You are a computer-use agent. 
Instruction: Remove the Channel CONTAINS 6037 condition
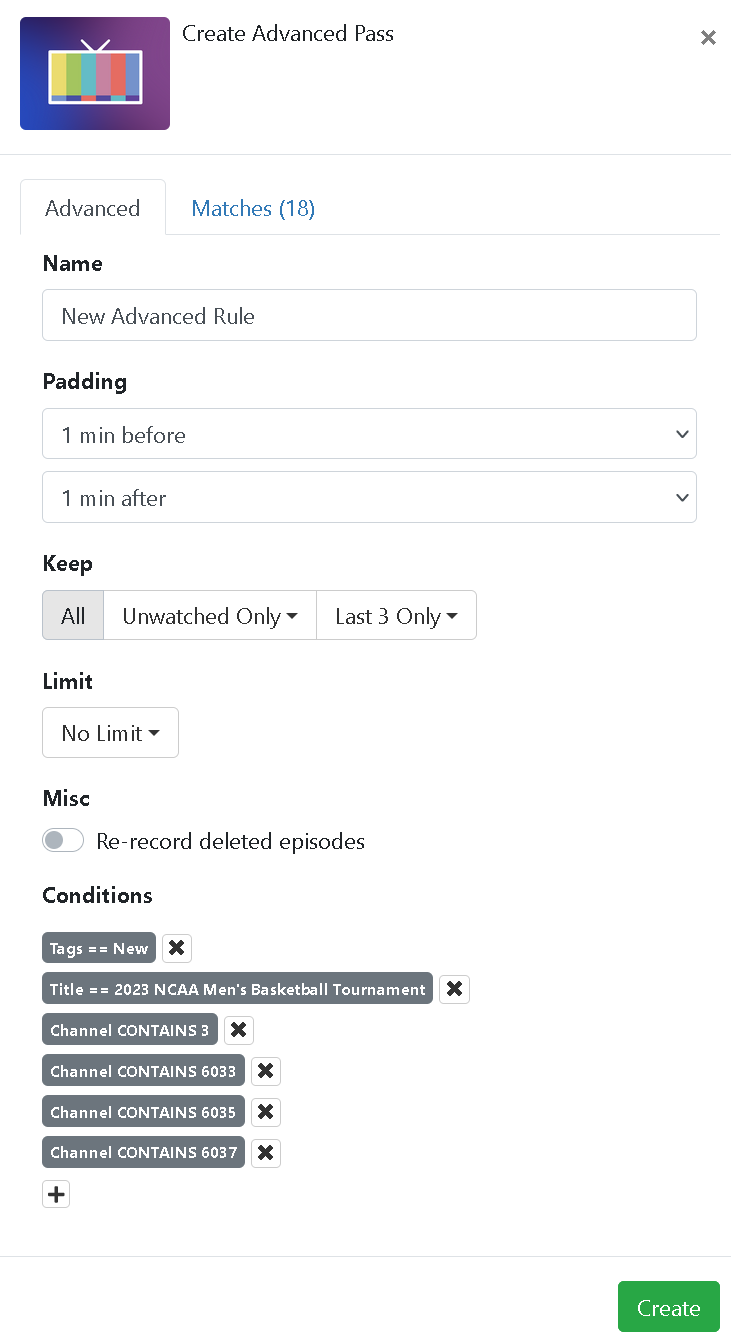click(x=265, y=1152)
